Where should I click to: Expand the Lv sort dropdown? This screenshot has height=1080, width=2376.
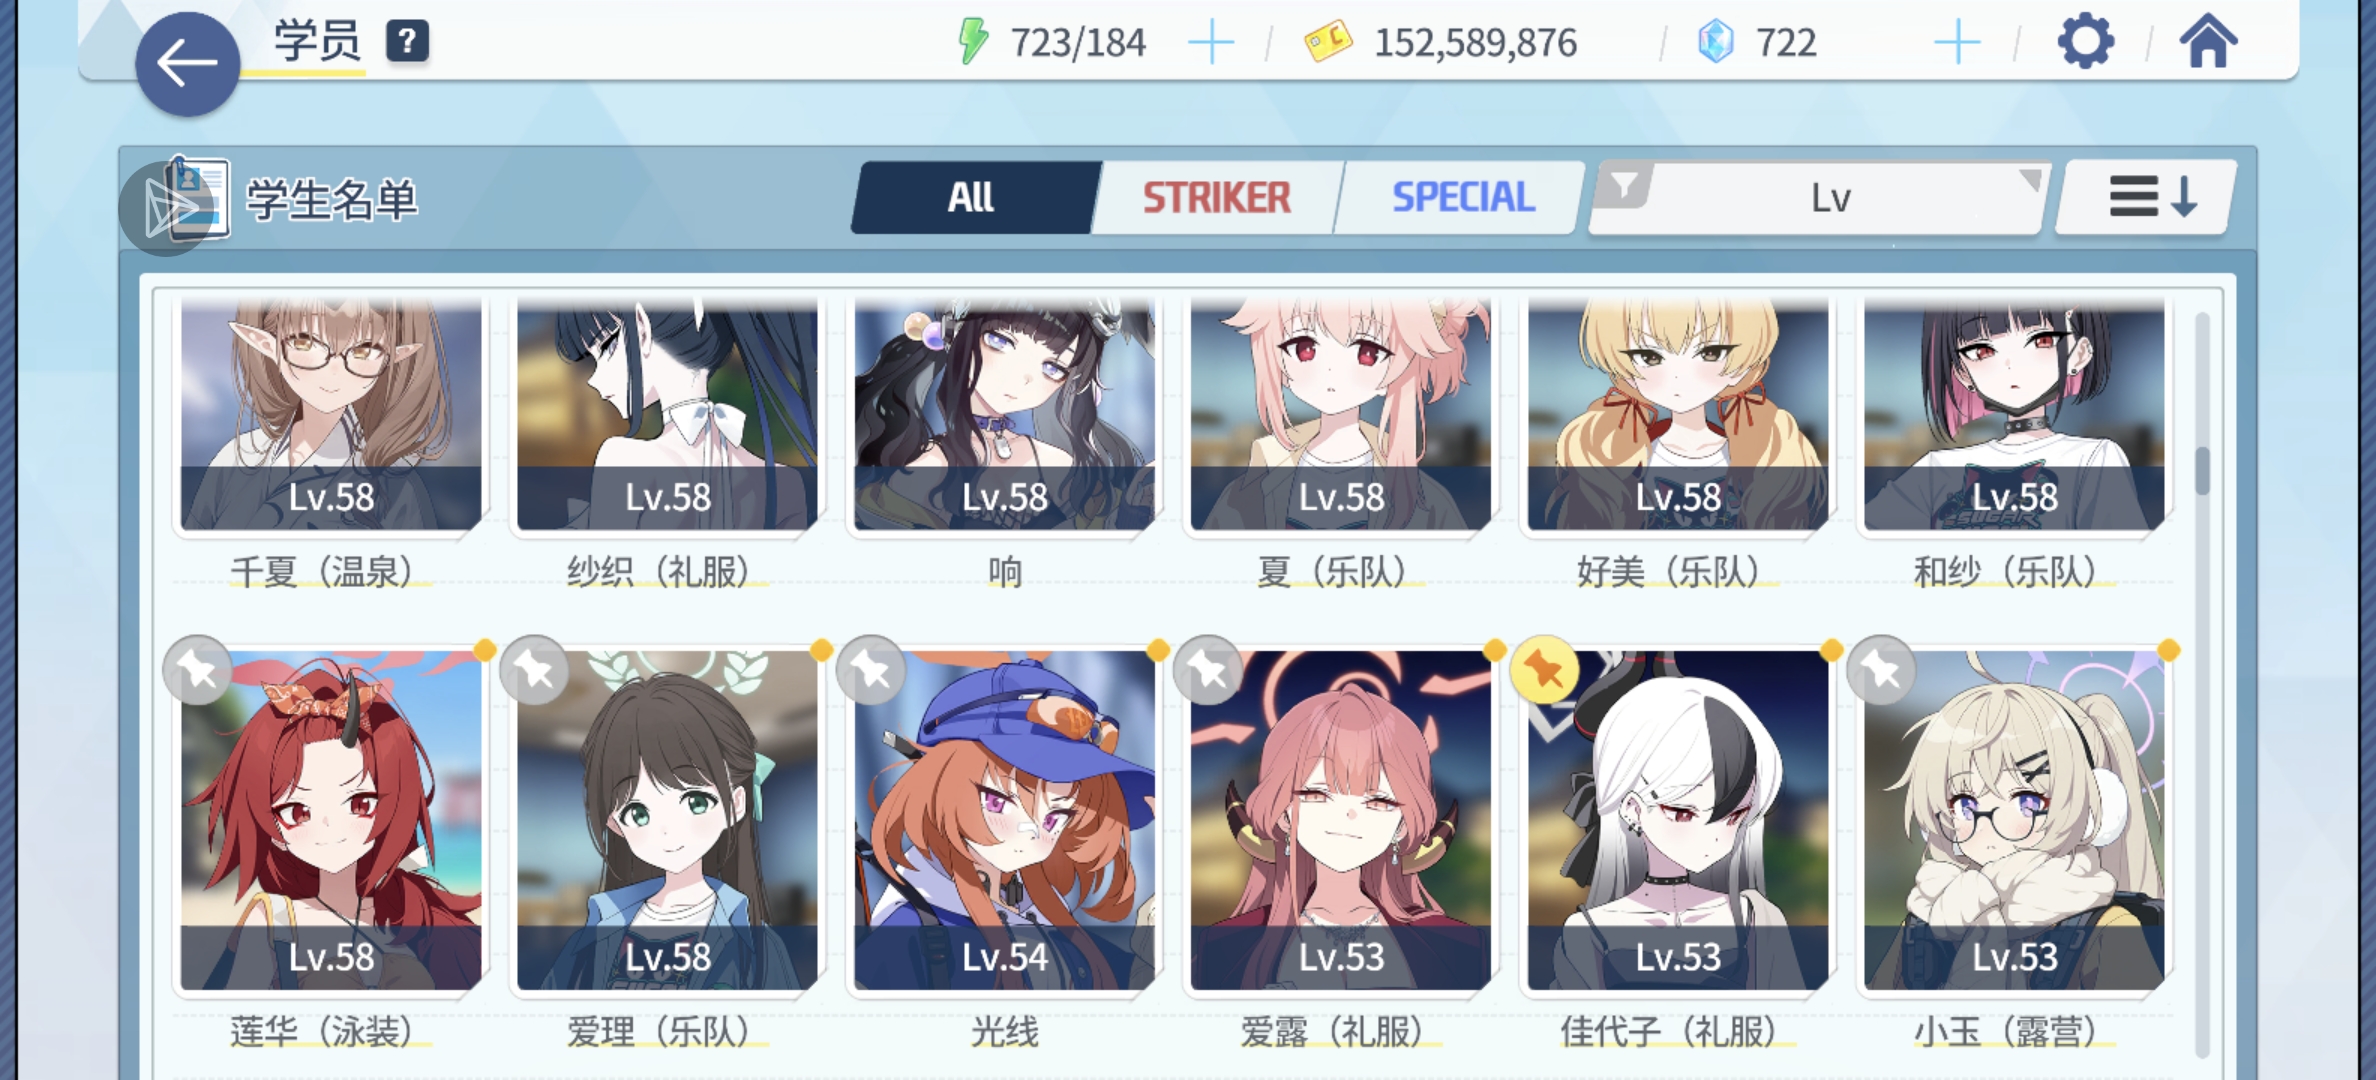click(x=1818, y=198)
